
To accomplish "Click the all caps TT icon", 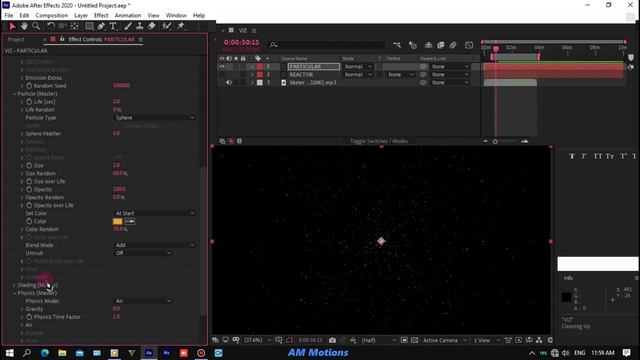I will 598,156.
